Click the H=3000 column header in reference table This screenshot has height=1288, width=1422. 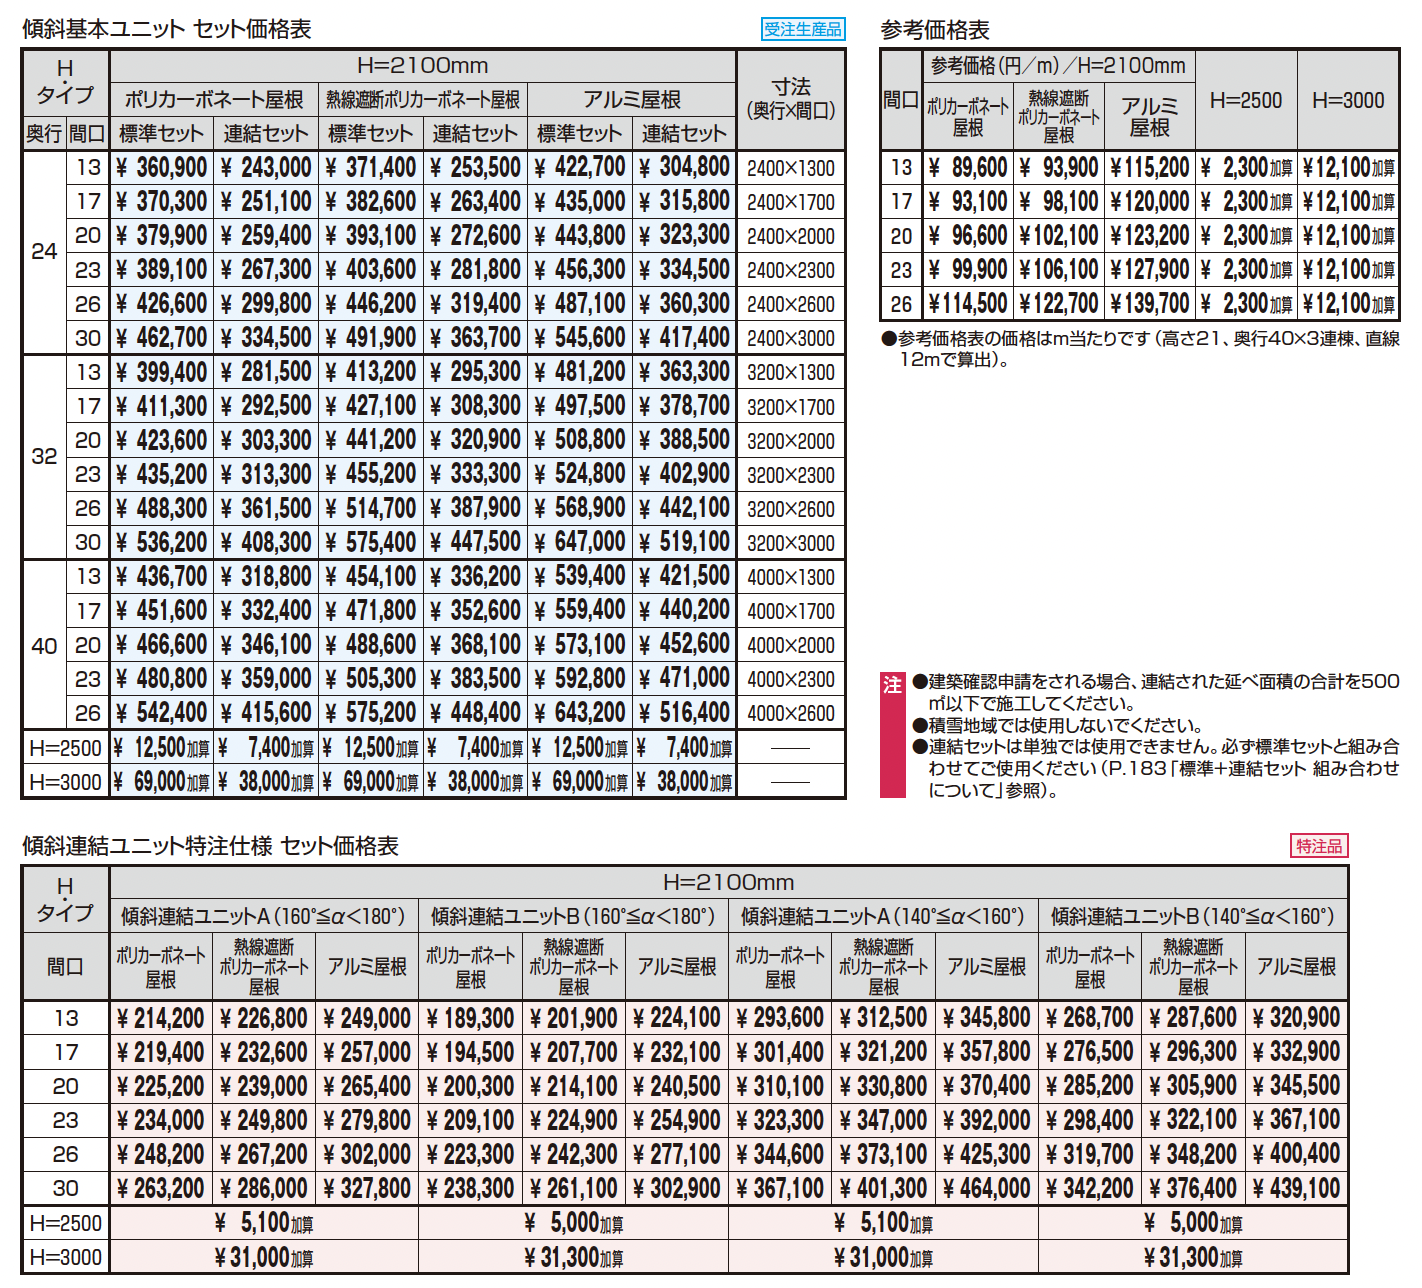pyautogui.click(x=1348, y=100)
